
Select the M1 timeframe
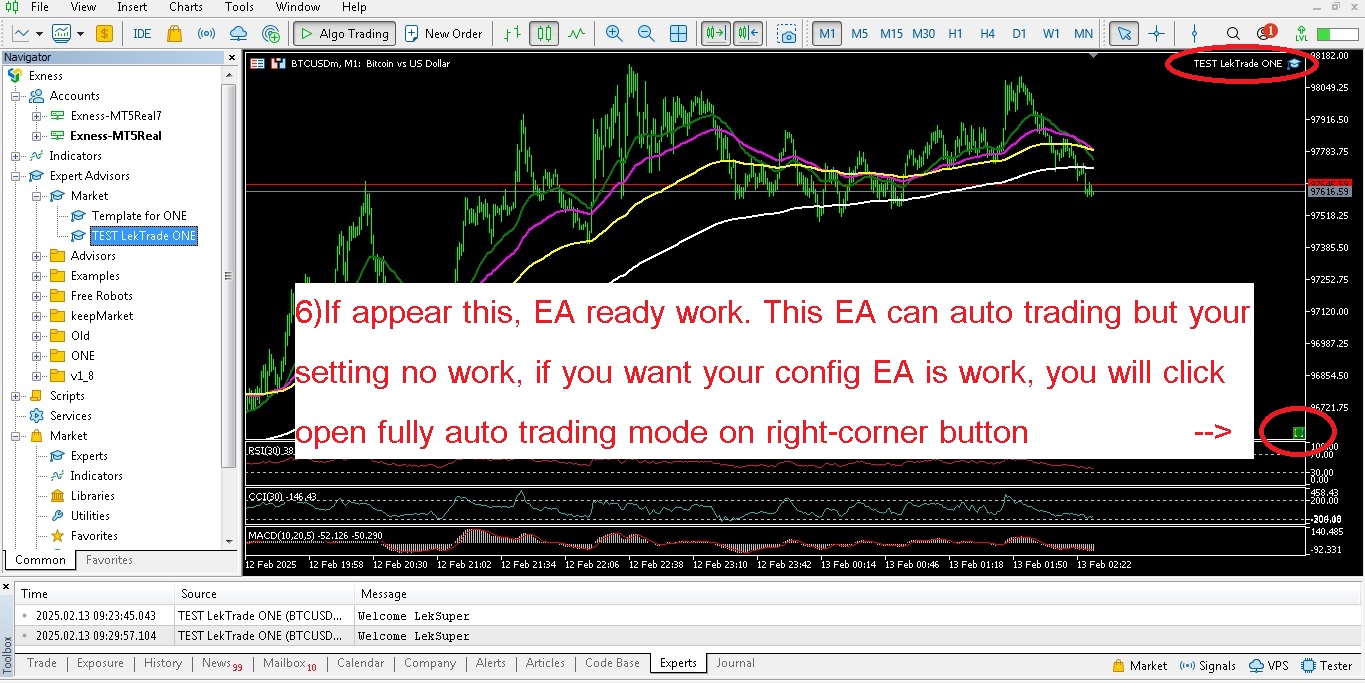(x=827, y=33)
